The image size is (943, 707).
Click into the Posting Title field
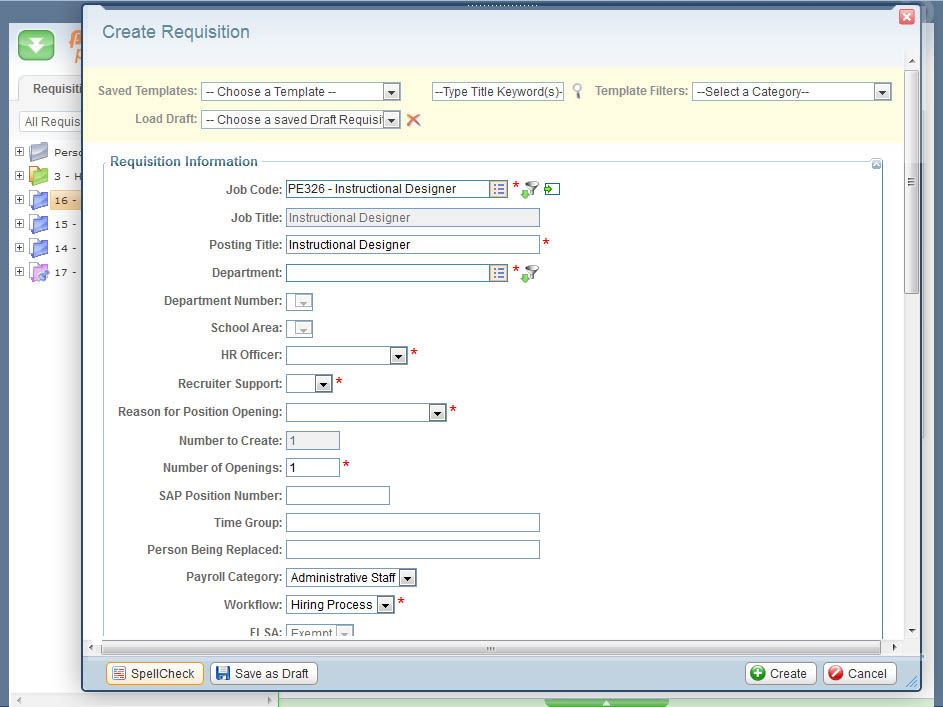[412, 245]
